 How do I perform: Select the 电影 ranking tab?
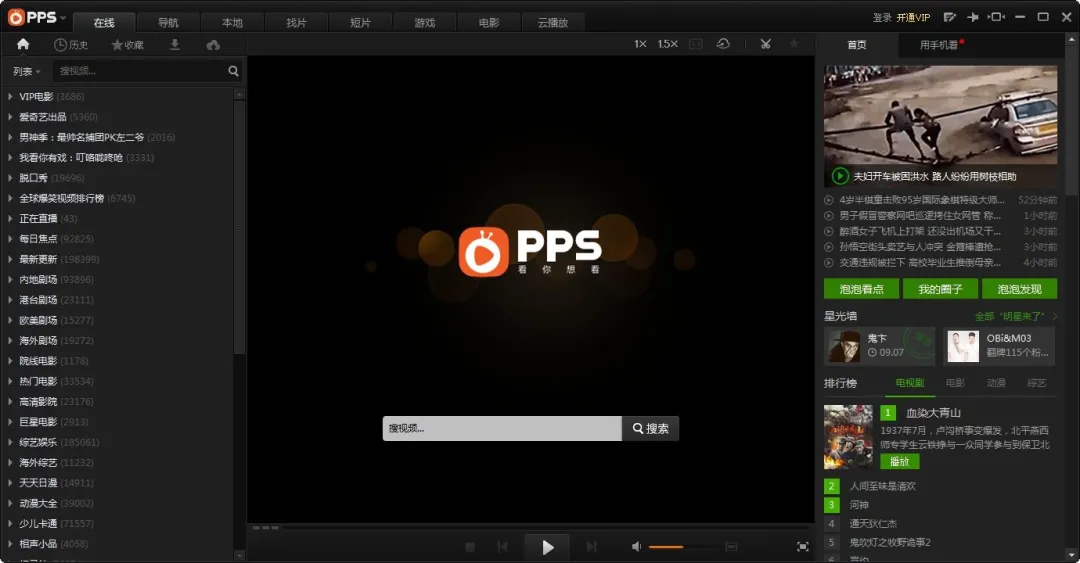[x=955, y=383]
